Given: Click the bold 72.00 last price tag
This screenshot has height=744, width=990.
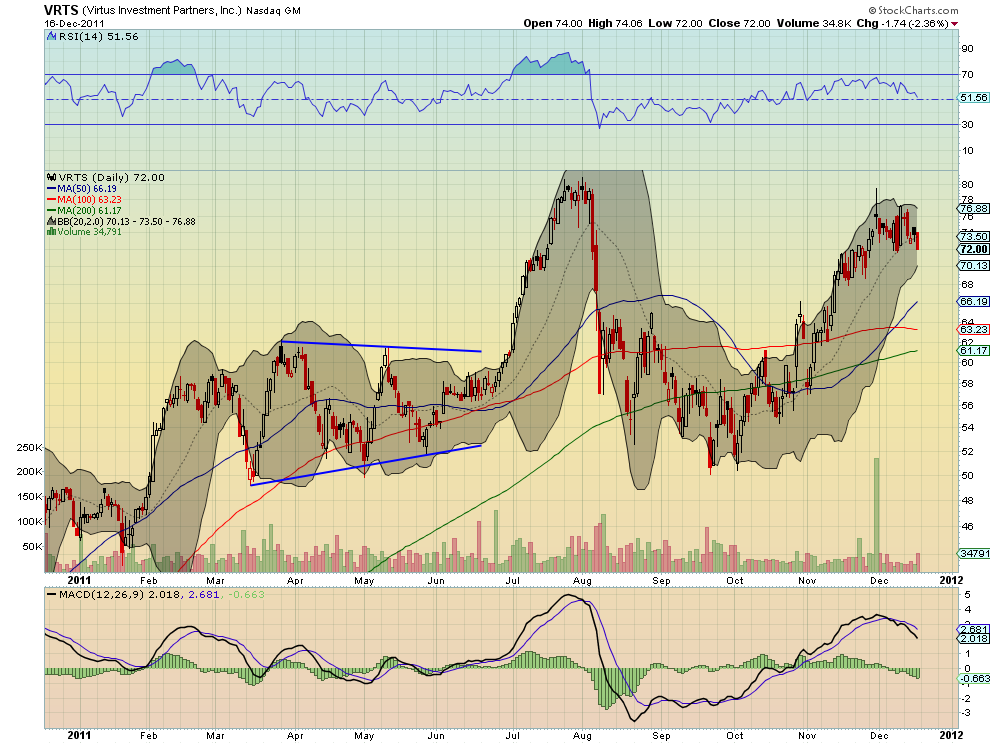Looking at the screenshot, I should point(974,249).
